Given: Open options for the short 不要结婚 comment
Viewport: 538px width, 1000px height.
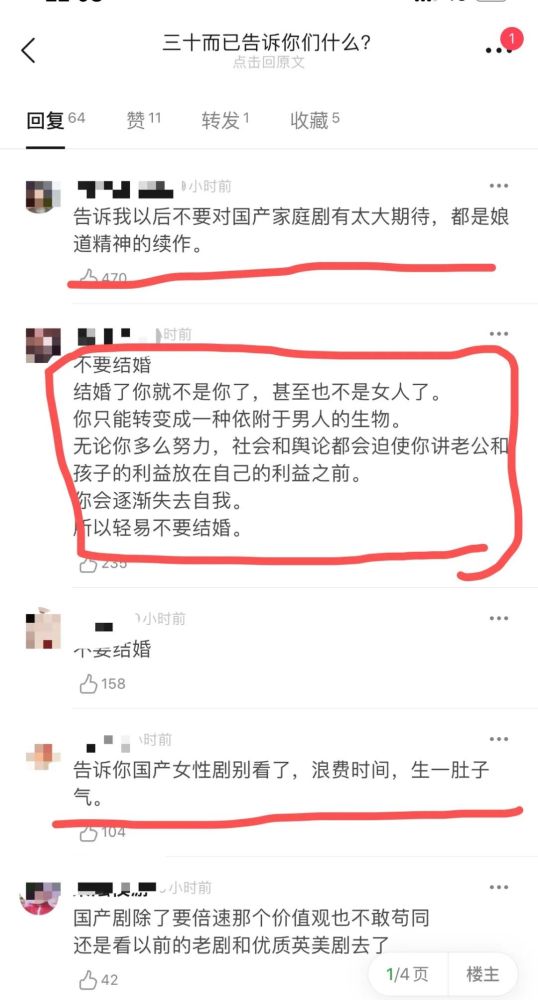Looking at the screenshot, I should pos(498,618).
